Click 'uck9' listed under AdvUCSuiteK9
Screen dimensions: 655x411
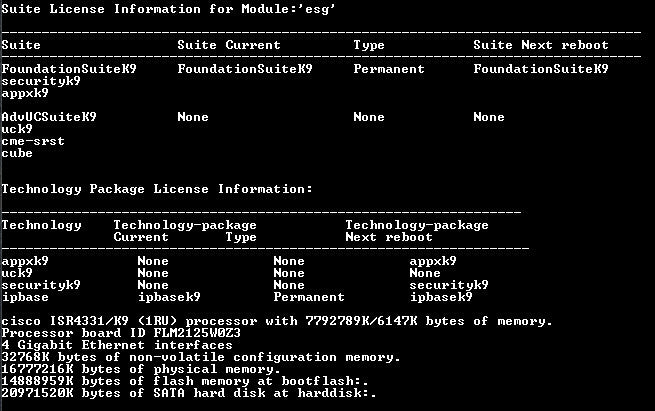tap(17, 129)
